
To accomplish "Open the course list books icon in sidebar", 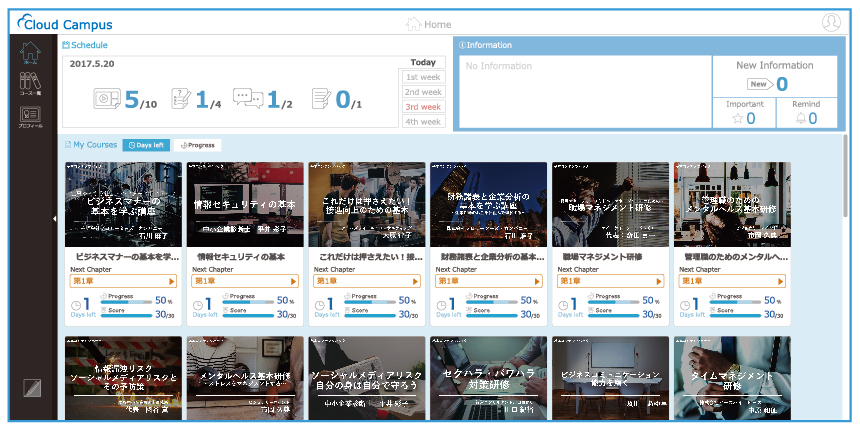I will coord(31,85).
